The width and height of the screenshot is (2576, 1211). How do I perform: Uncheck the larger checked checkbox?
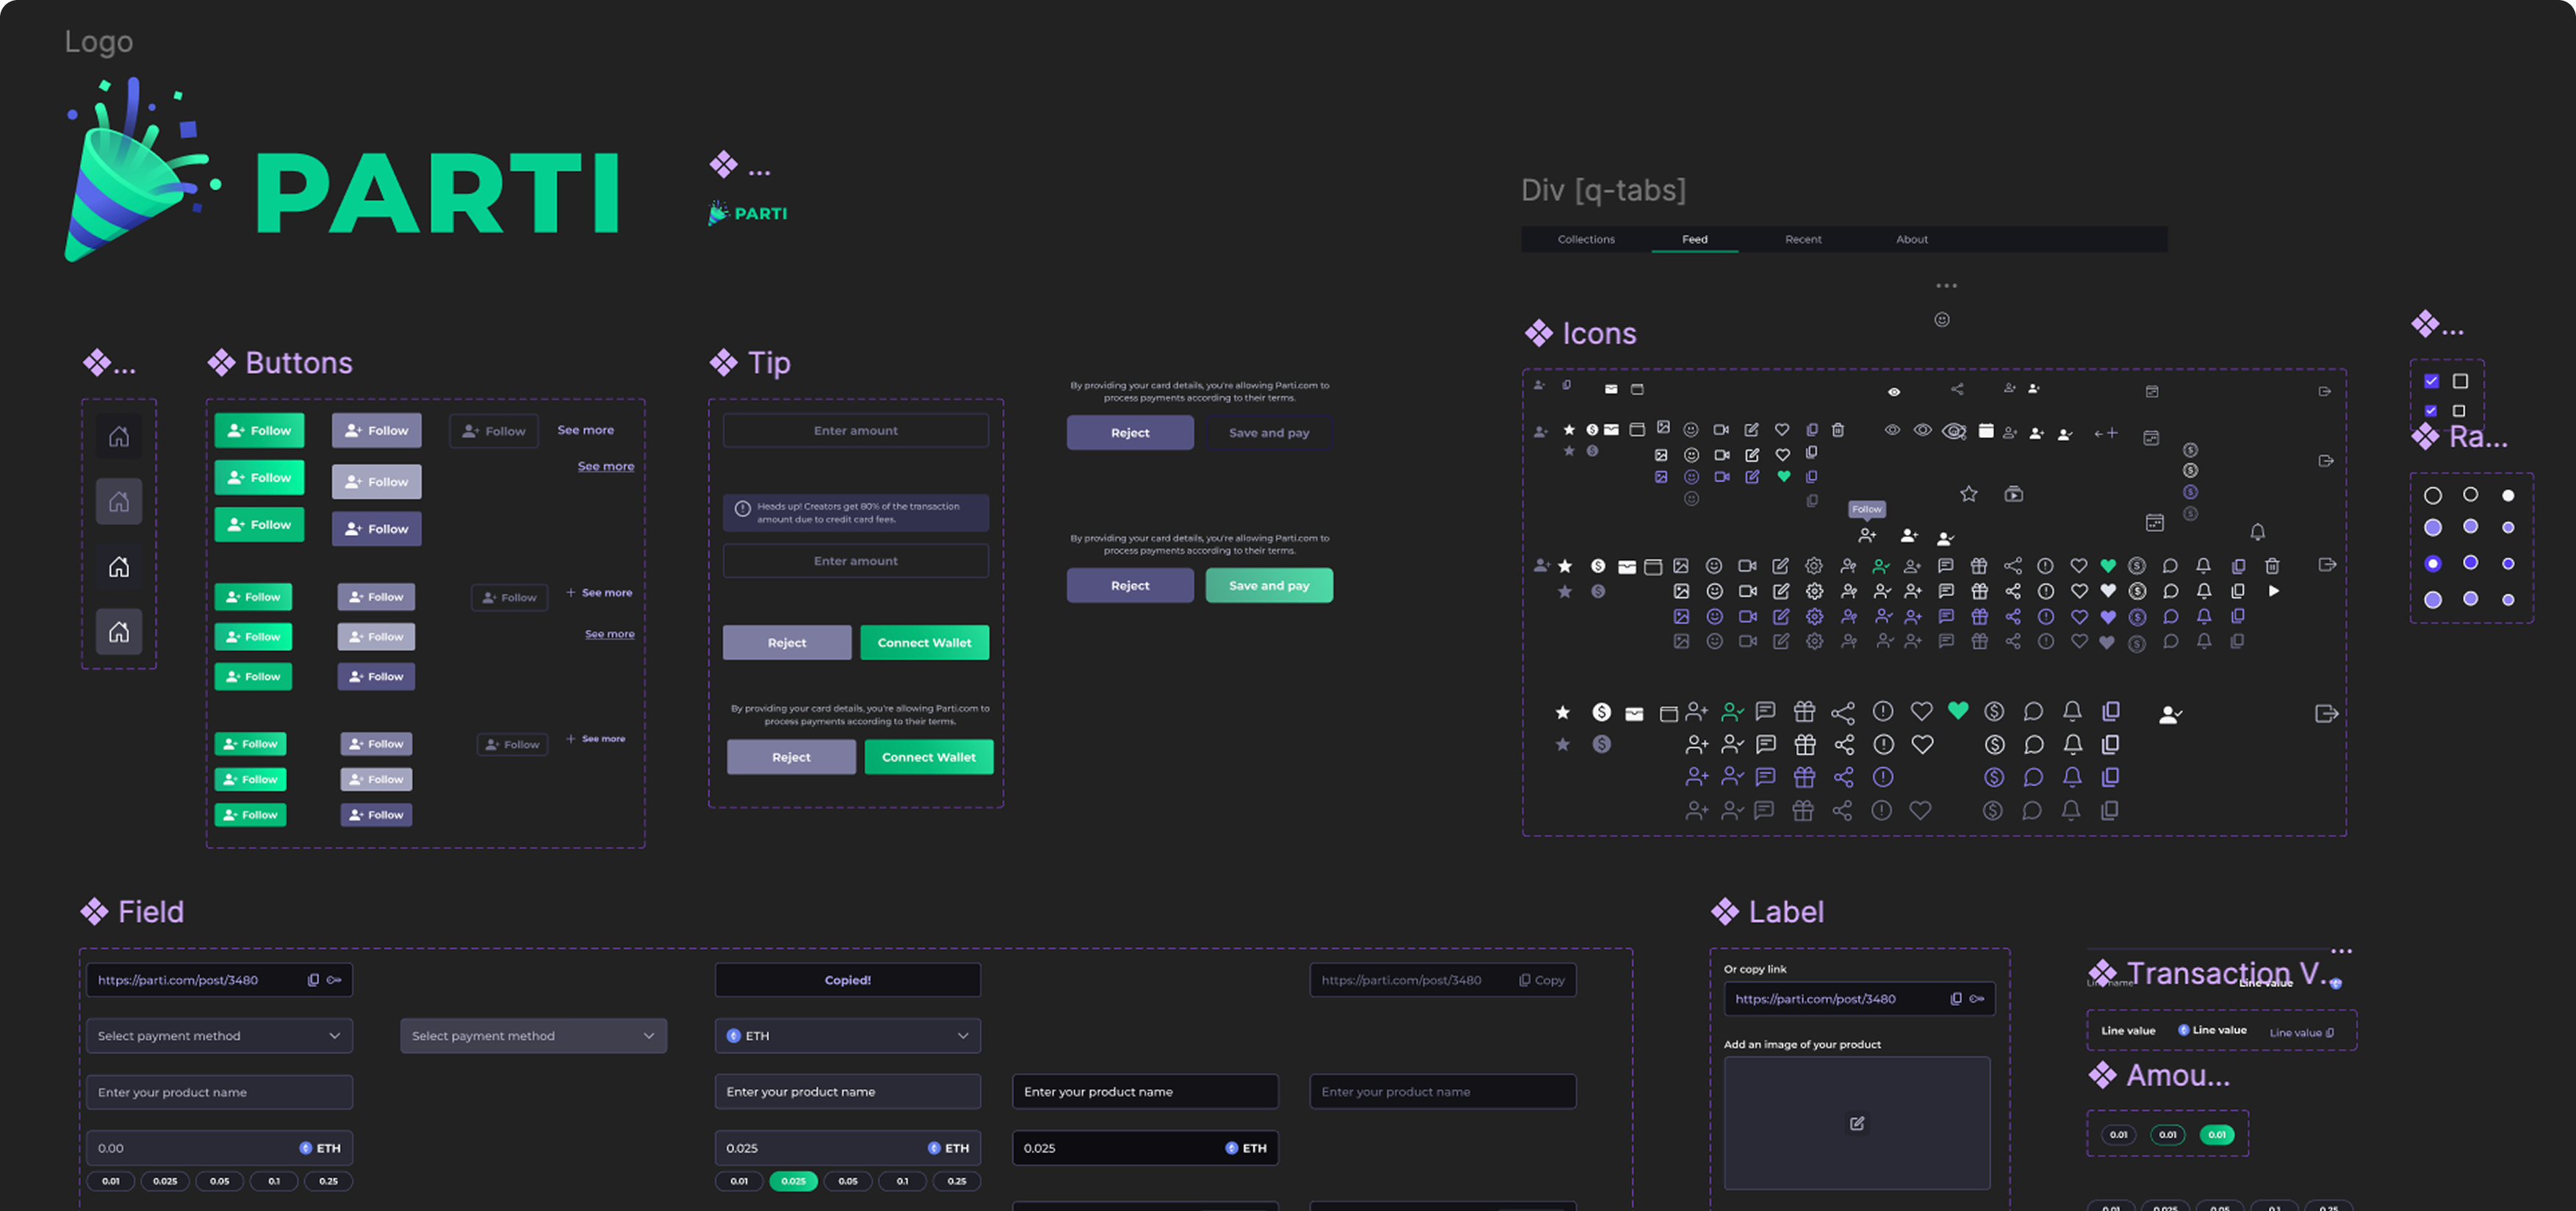[x=2431, y=381]
